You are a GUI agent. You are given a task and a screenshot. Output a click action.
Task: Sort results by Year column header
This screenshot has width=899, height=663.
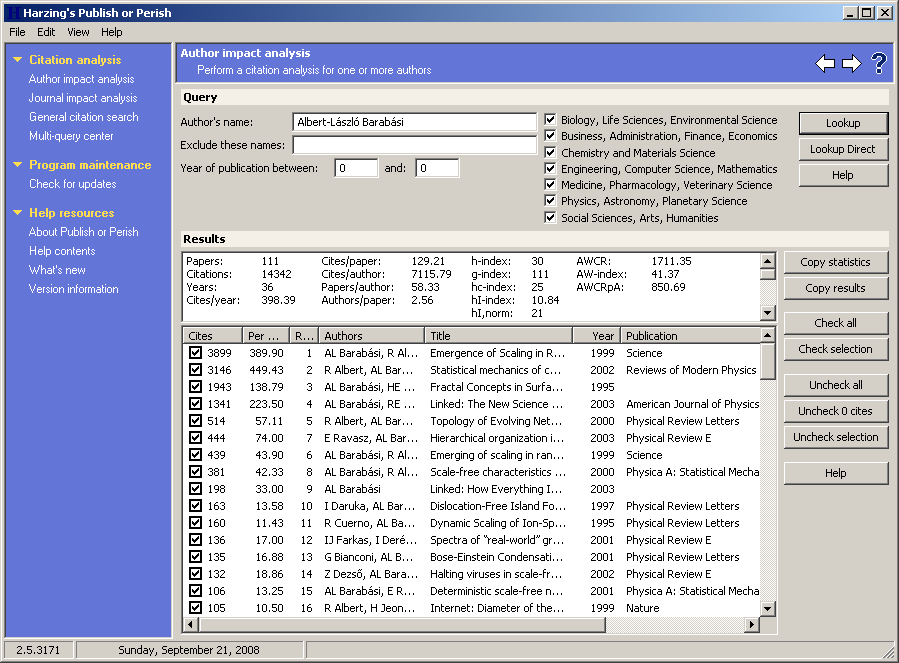[597, 336]
